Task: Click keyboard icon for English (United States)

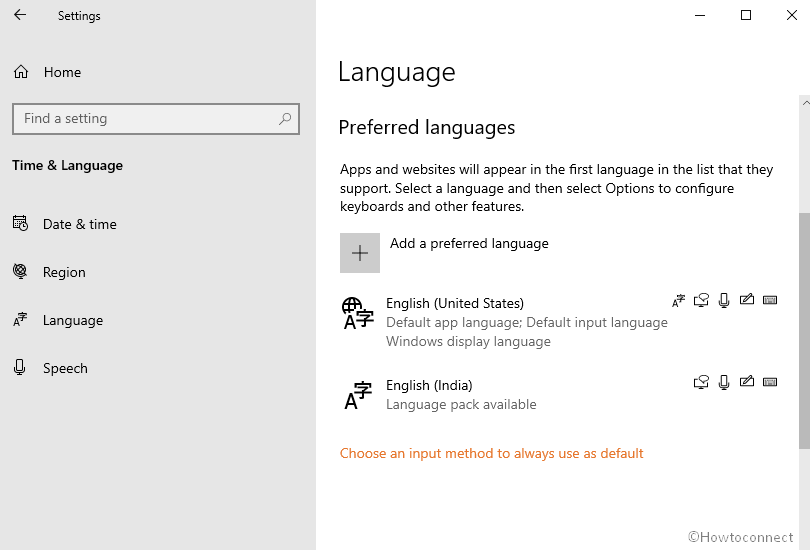Action: [x=770, y=300]
